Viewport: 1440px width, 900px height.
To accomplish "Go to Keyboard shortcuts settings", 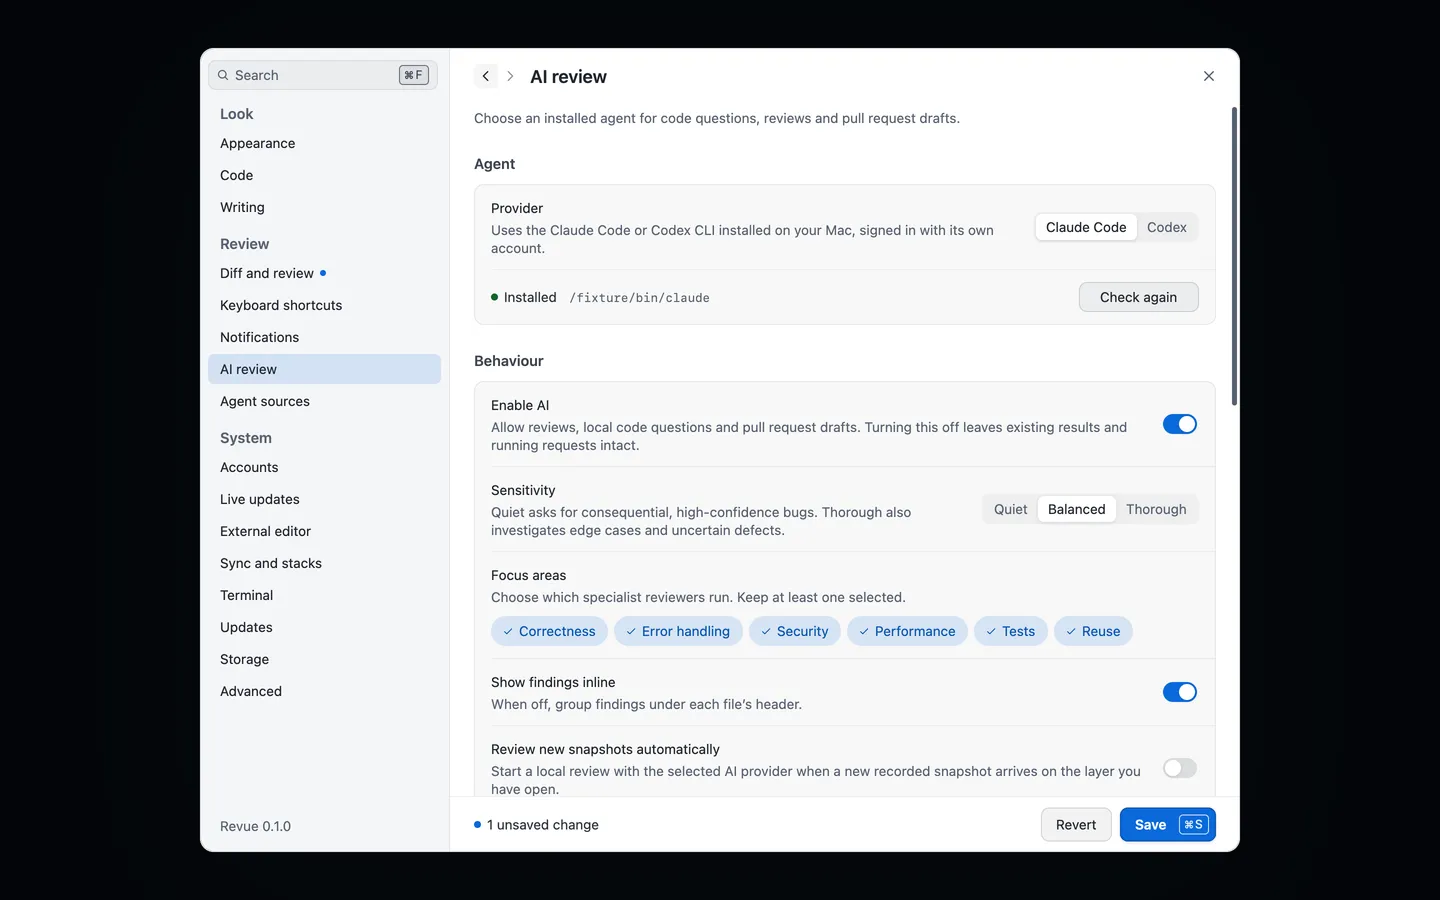I will click(x=324, y=305).
